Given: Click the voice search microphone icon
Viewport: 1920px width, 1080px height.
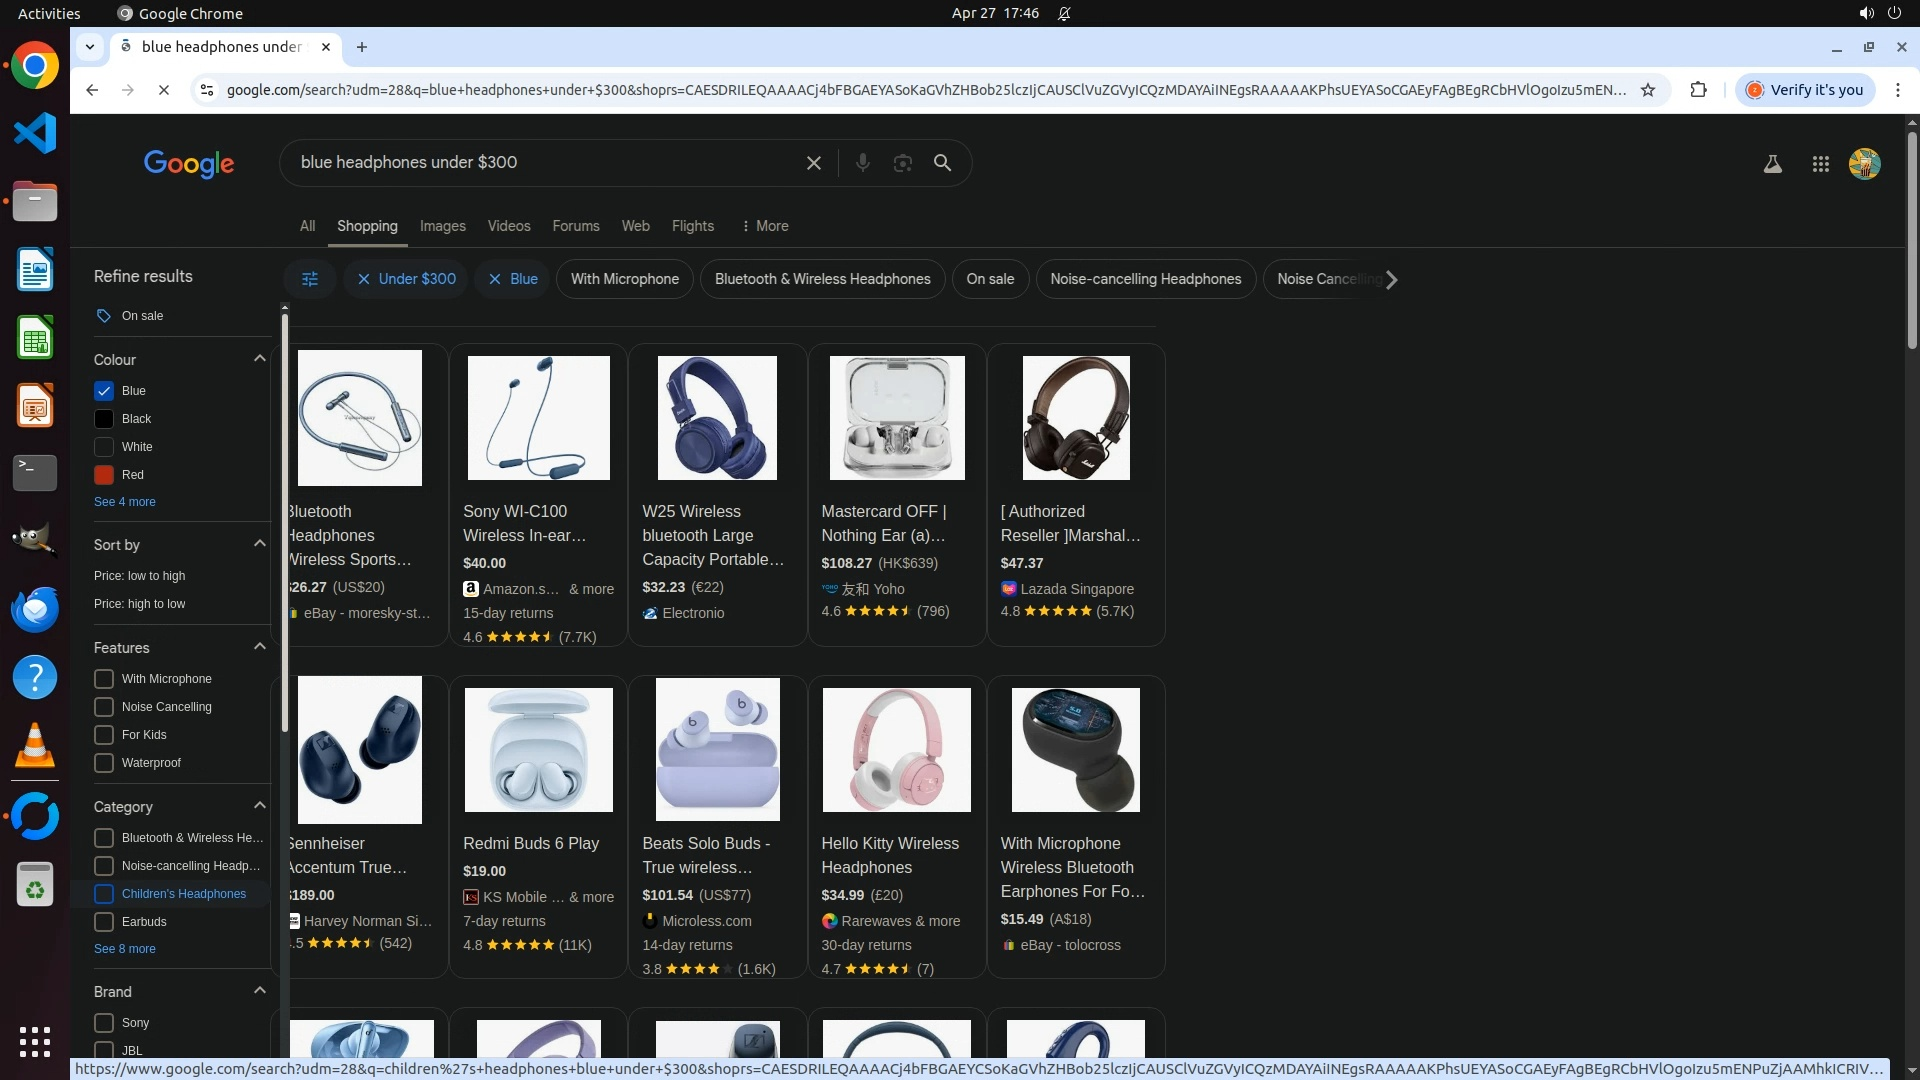Looking at the screenshot, I should coord(862,163).
